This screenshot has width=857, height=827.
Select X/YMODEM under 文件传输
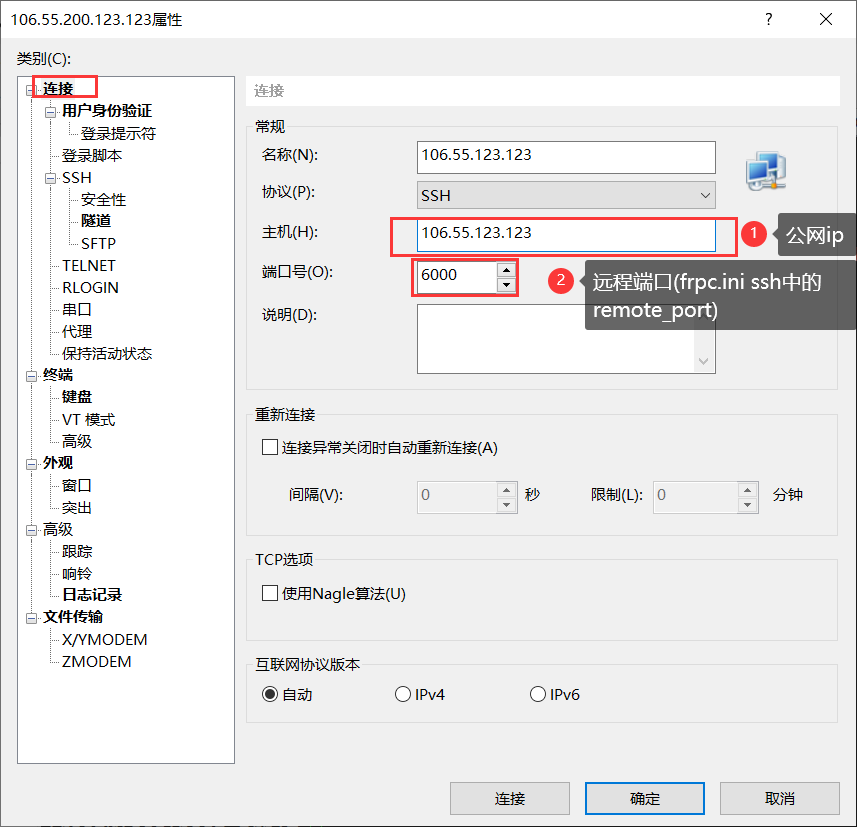[104, 640]
